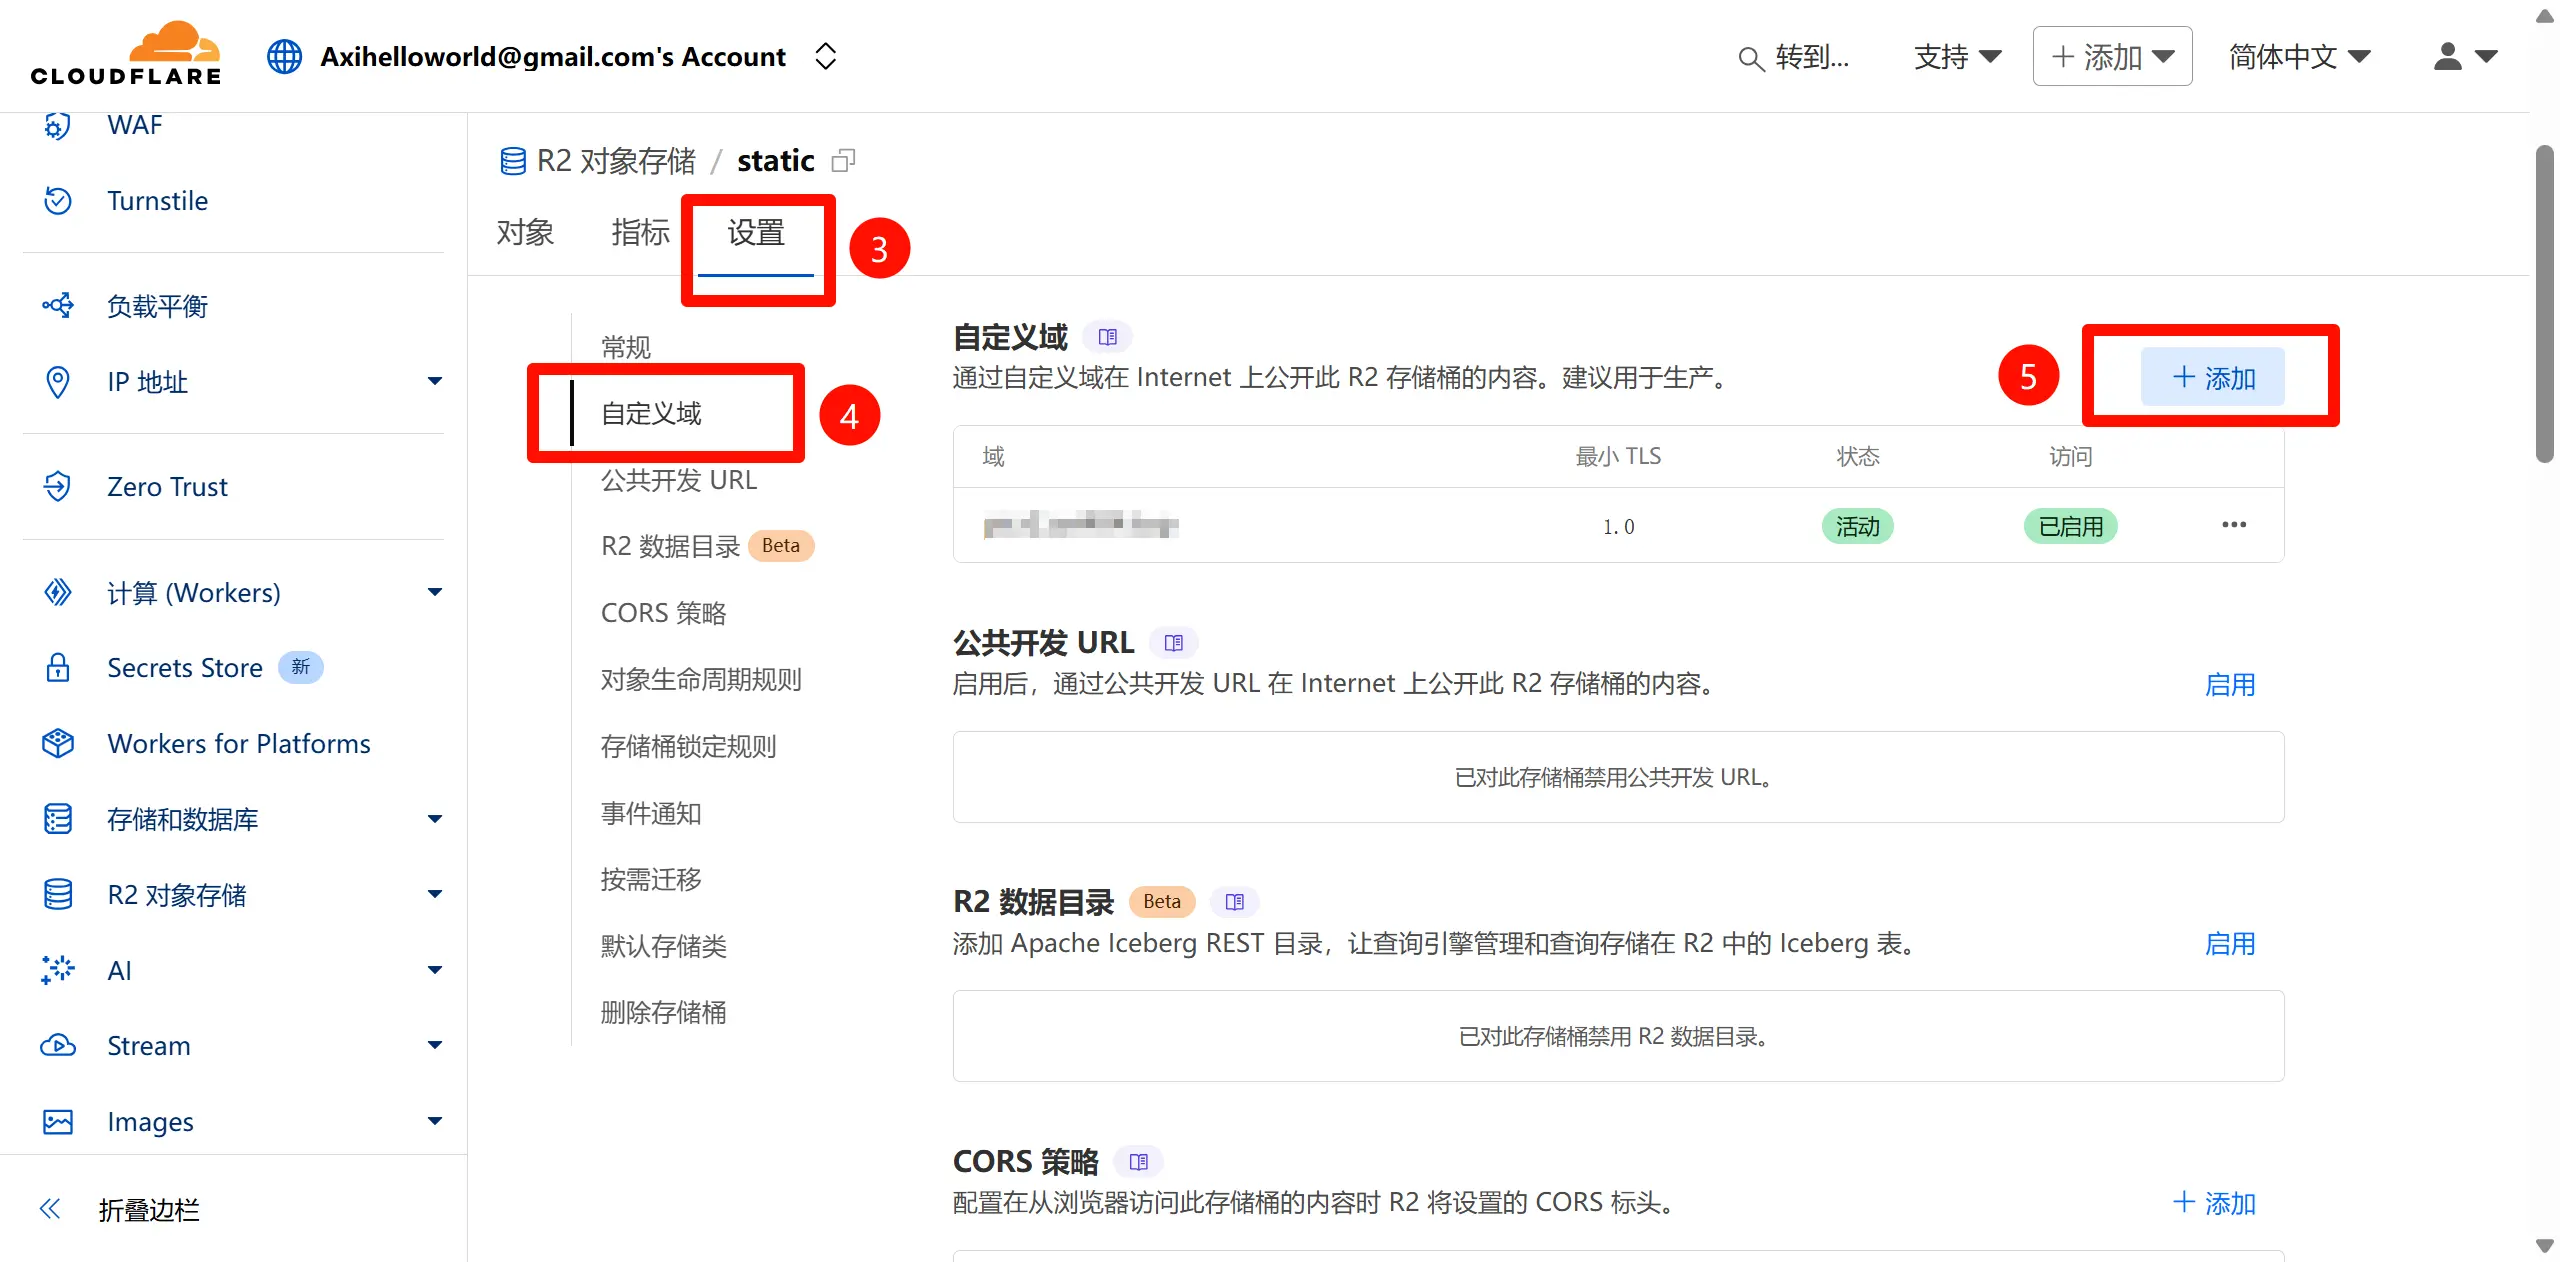The height and width of the screenshot is (1262, 2560).
Task: Click the R2 对象存储 breadcrumb link
Action: [x=616, y=161]
